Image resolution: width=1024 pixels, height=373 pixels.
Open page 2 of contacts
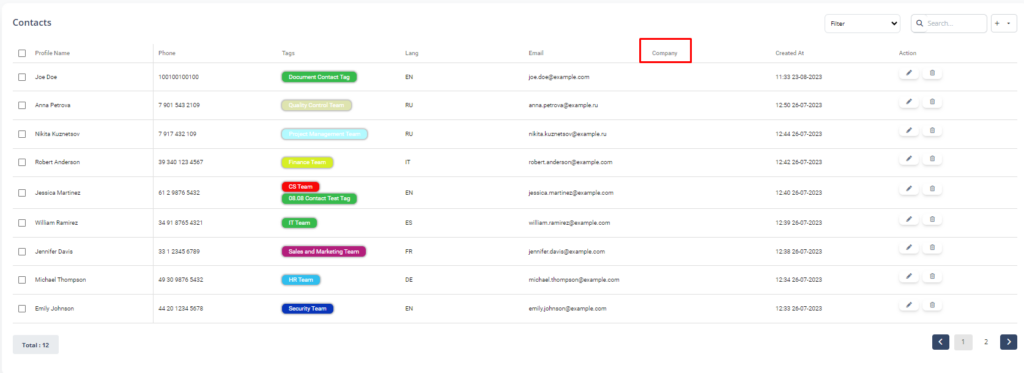(x=986, y=342)
